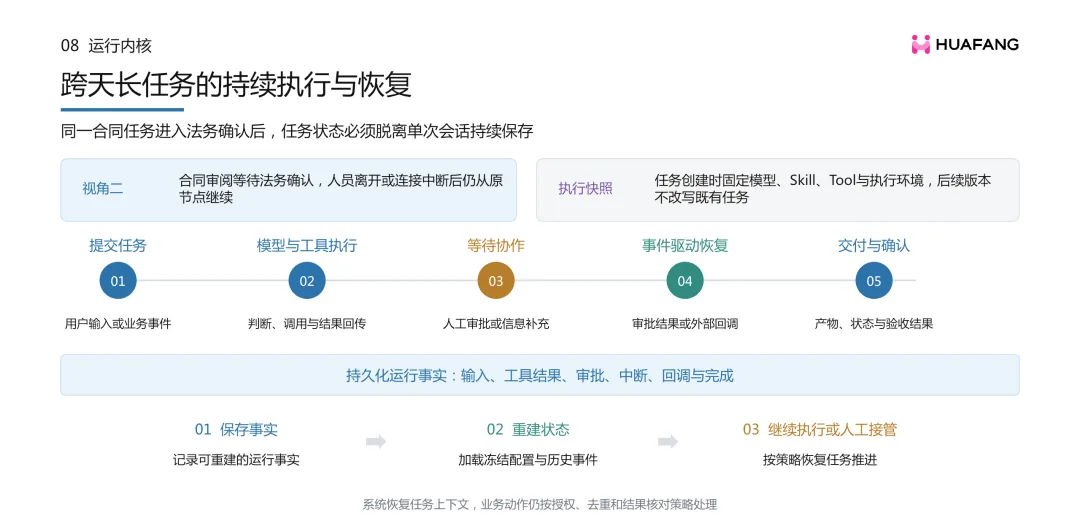This screenshot has width=1080, height=532.
Task: Click the 事件驱动恢复 step title
Action: (685, 245)
